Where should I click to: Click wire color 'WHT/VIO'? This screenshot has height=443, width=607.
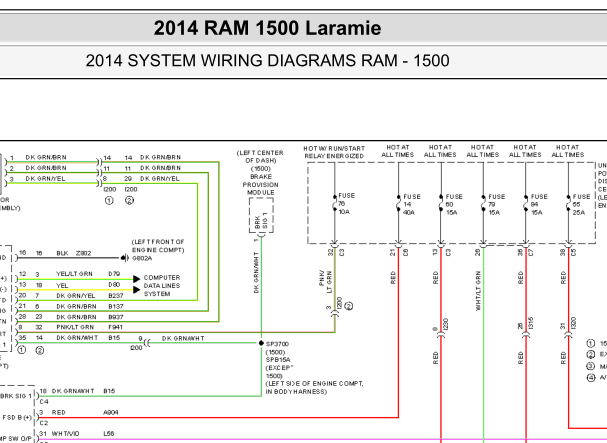[x=65, y=434]
